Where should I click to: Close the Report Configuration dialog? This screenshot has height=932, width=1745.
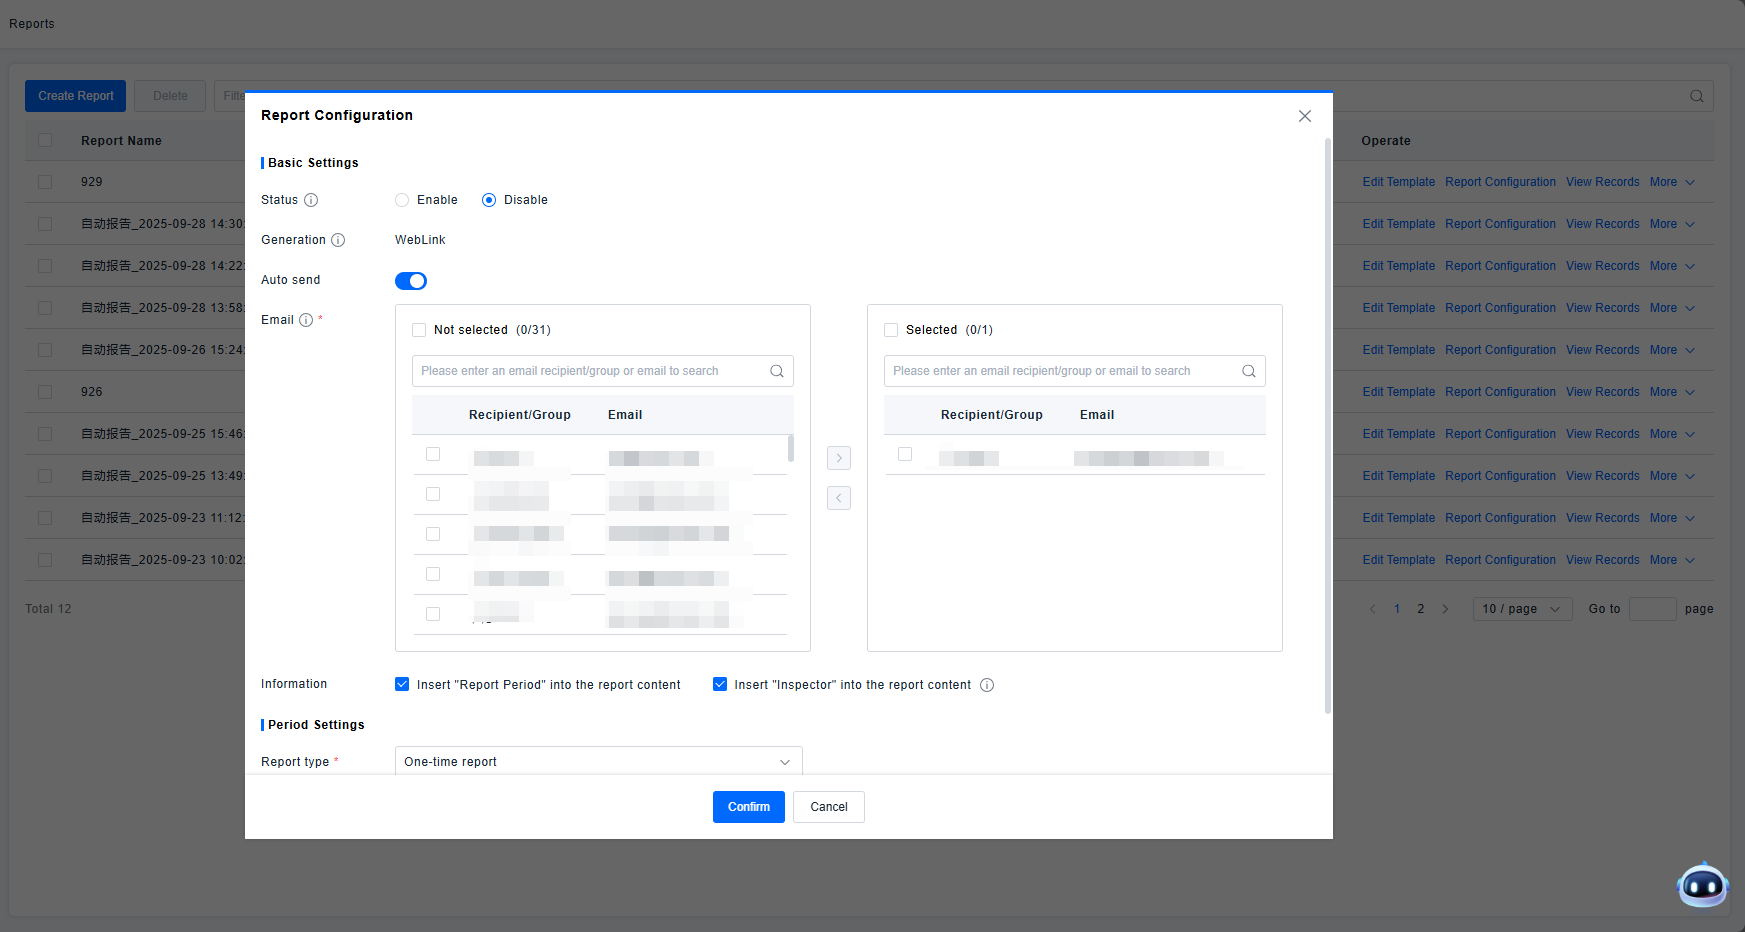[1305, 116]
